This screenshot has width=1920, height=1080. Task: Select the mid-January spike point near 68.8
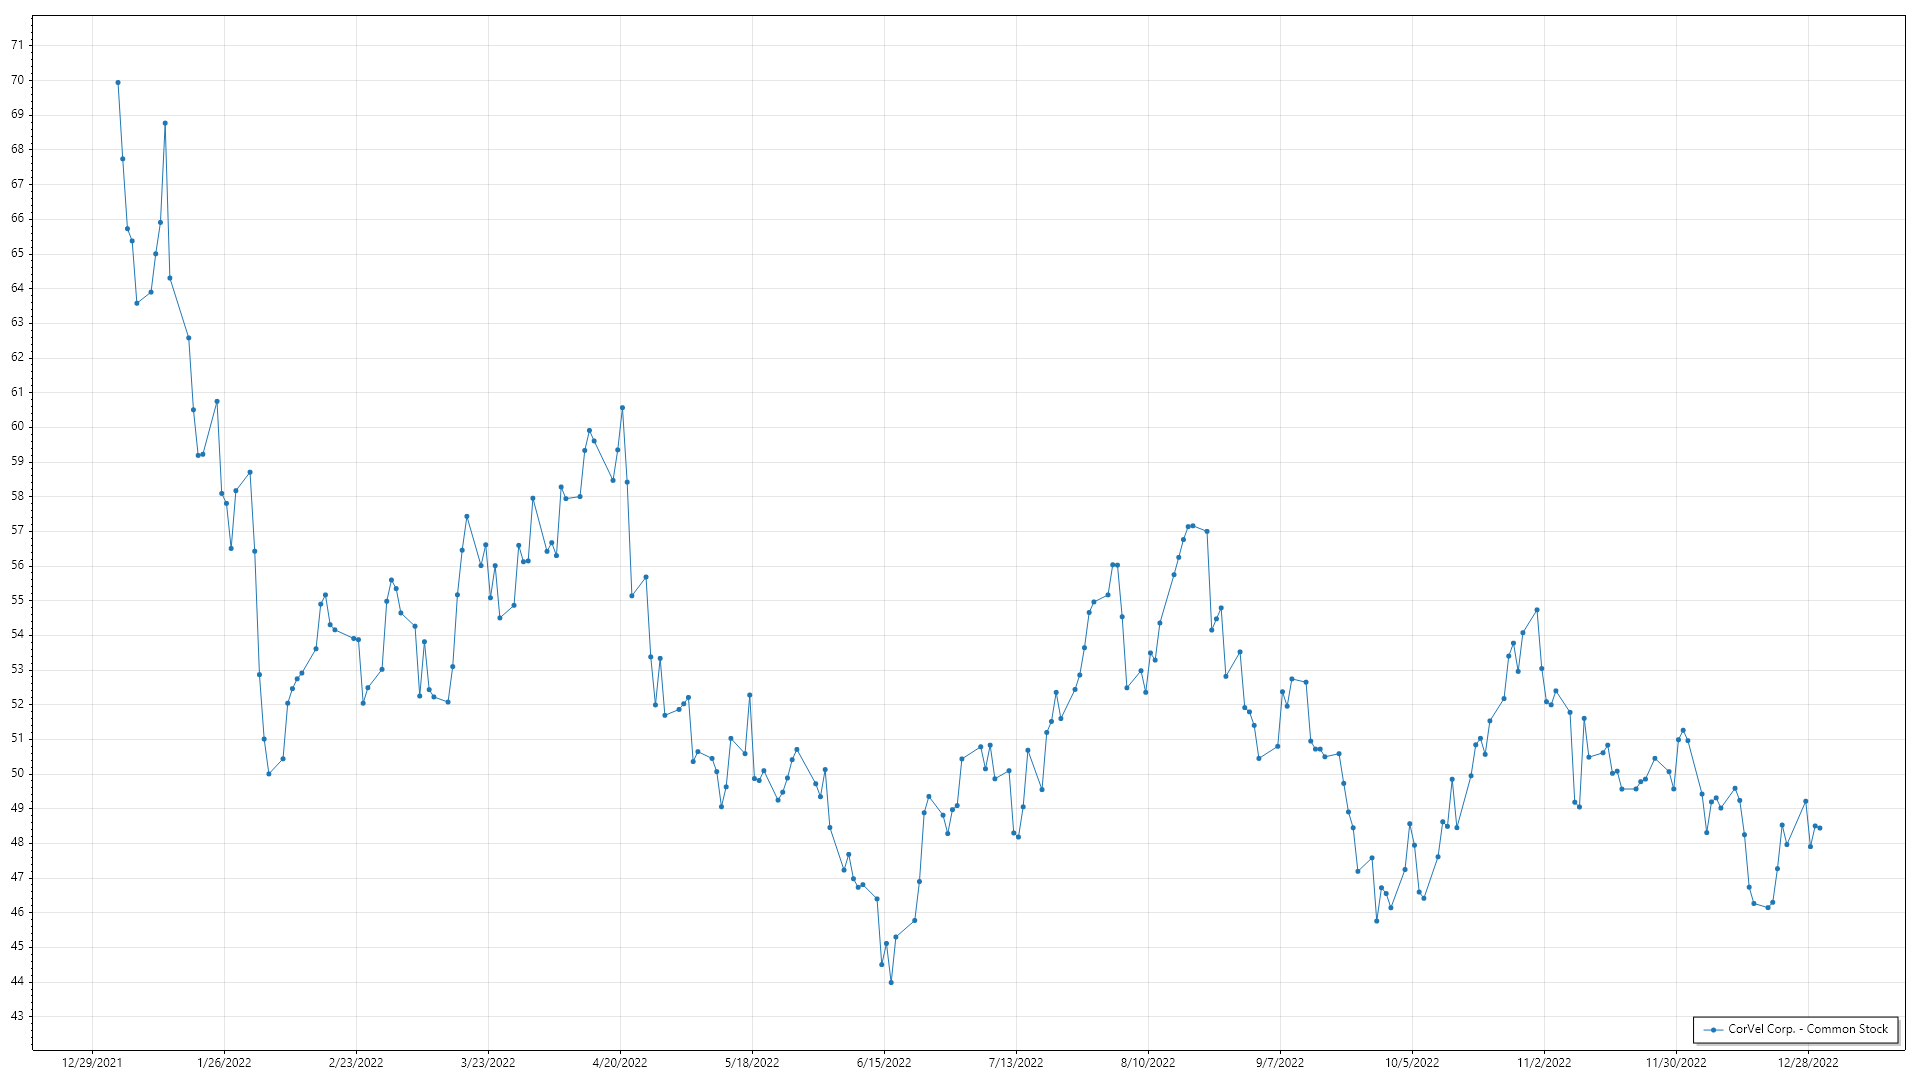pyautogui.click(x=165, y=123)
